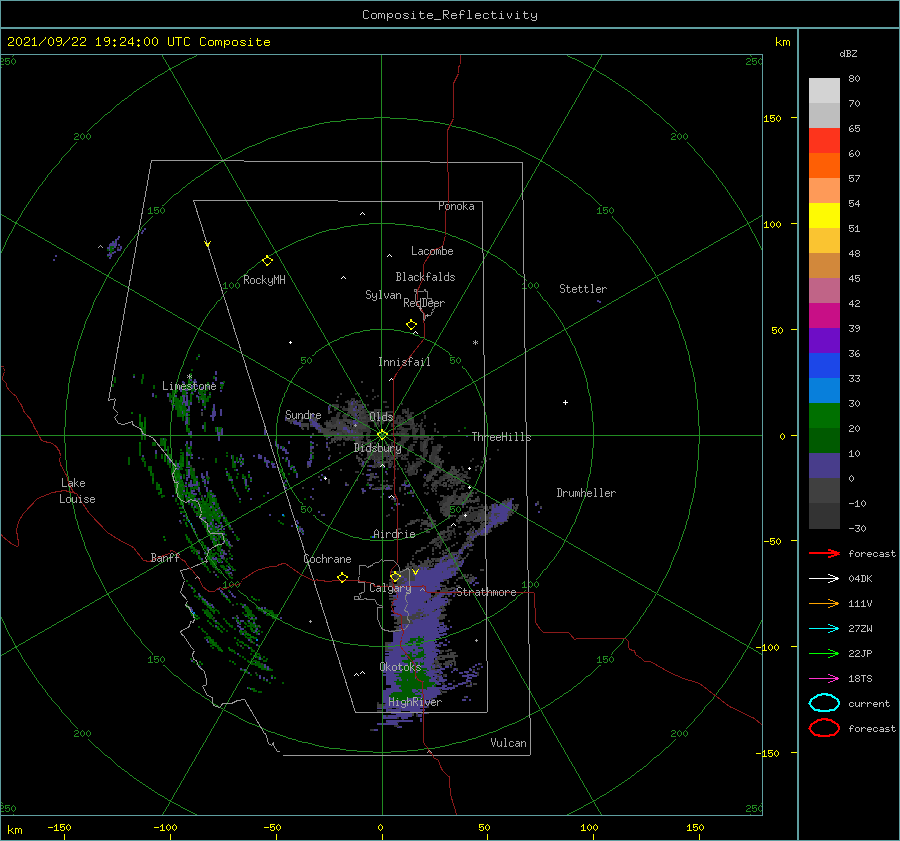
Task: Click the yellow V marker northwest of RockyMH
Action: pos(208,244)
